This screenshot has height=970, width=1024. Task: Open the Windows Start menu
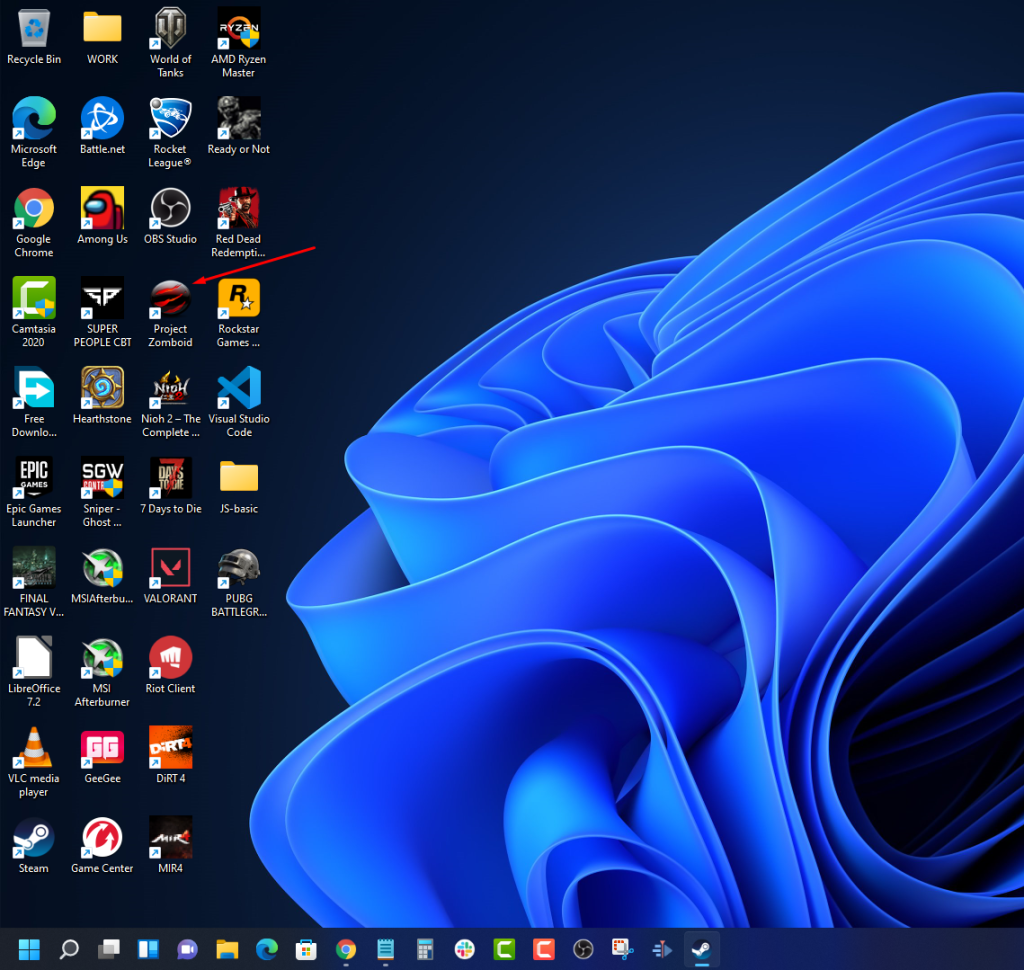point(29,949)
